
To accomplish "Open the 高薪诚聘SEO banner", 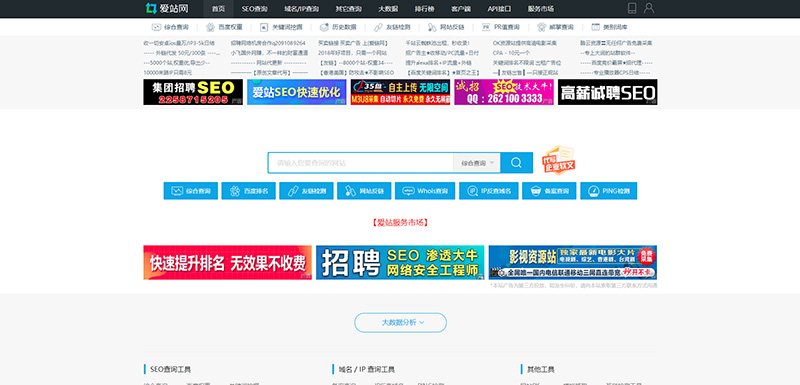I will [608, 92].
